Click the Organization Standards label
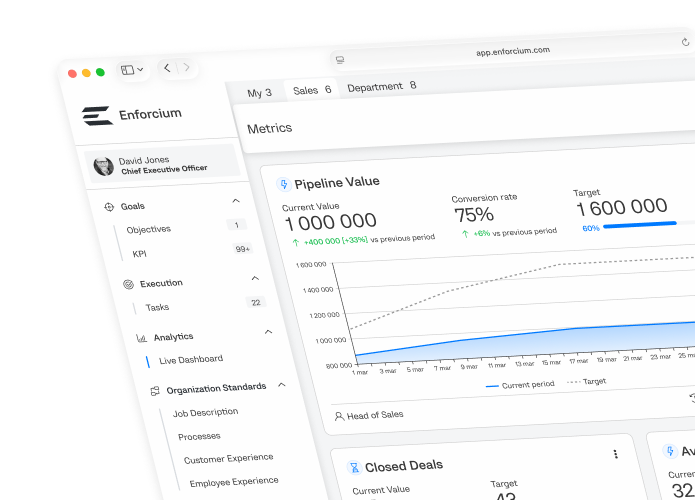 tap(216, 388)
